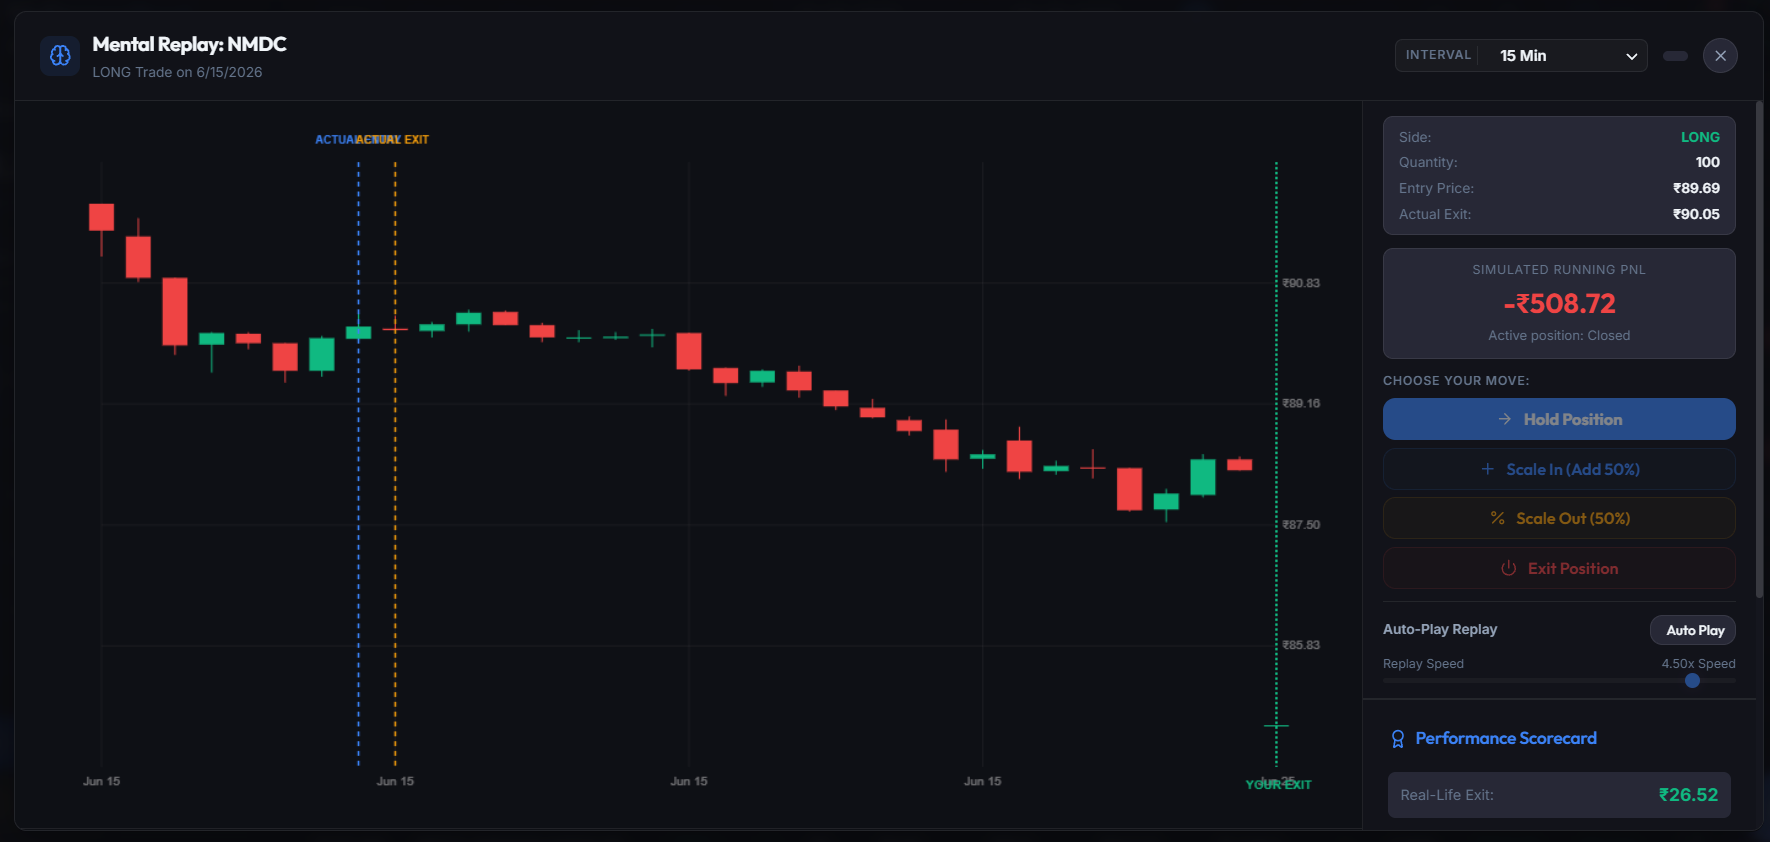1770x842 pixels.
Task: Click the YOUR EXIT marker on chart
Action: 1278,785
